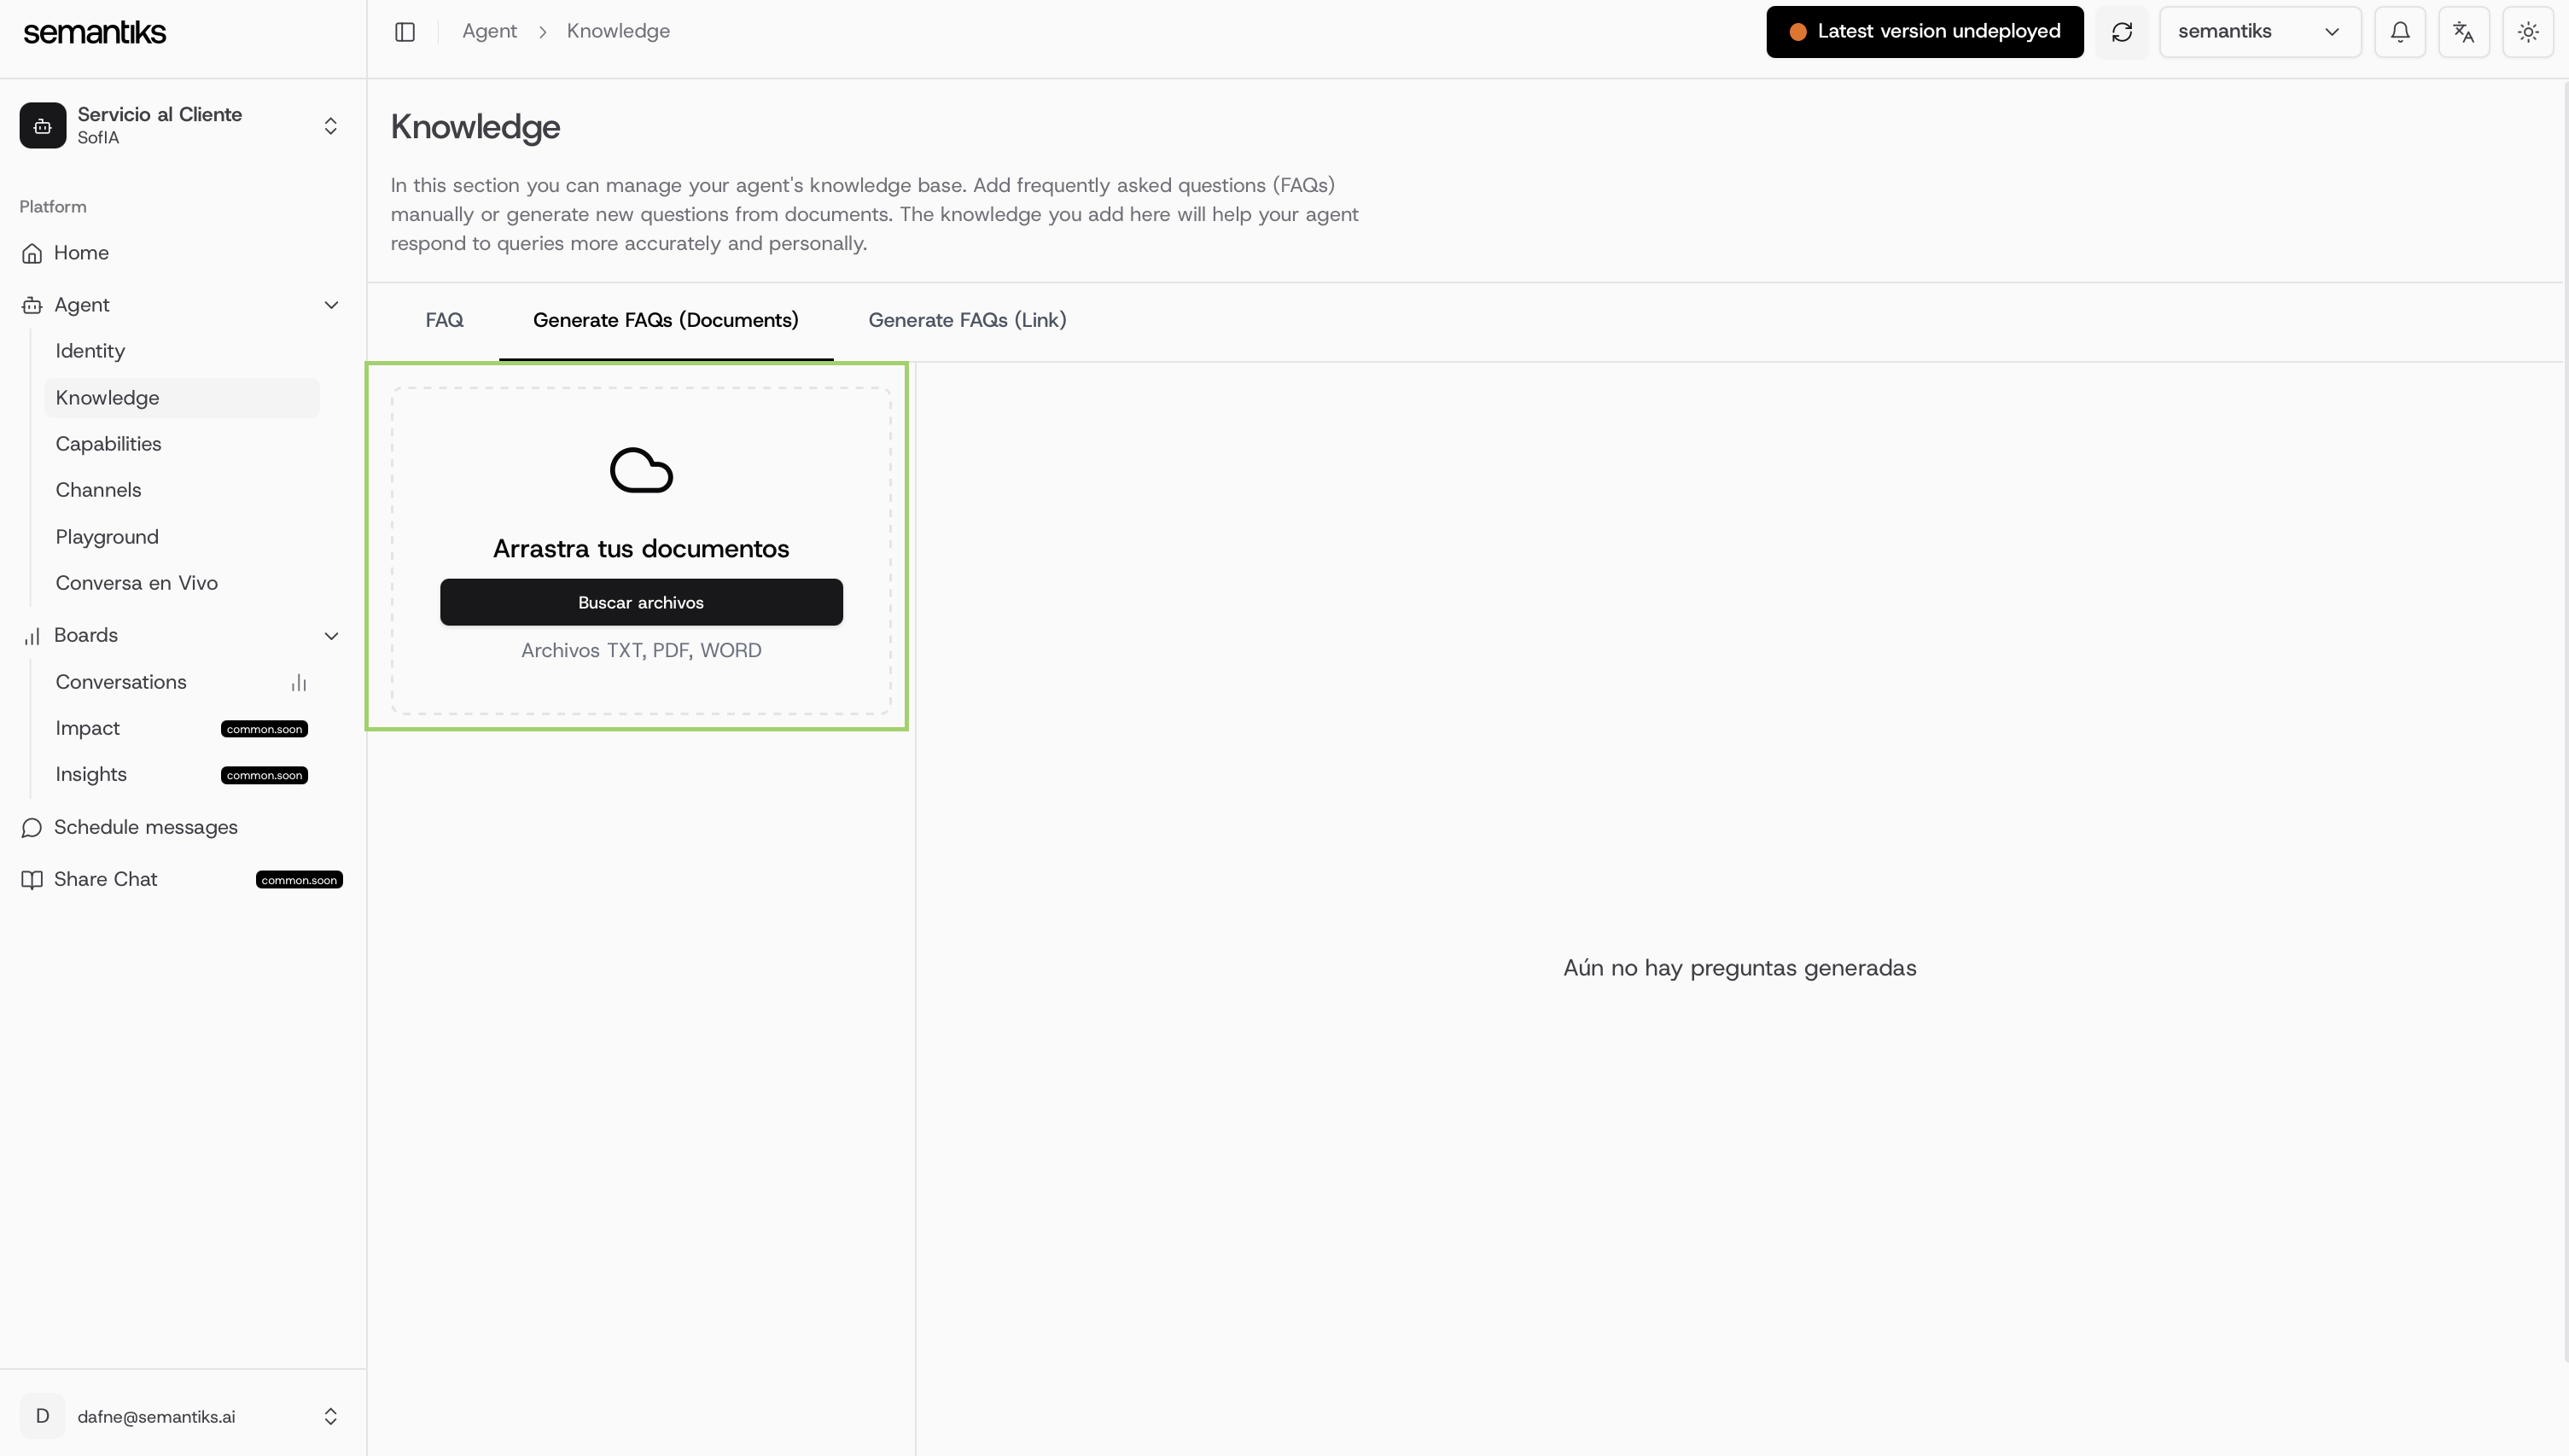The width and height of the screenshot is (2569, 1456).
Task: Open the language translation icon
Action: pos(2464,32)
